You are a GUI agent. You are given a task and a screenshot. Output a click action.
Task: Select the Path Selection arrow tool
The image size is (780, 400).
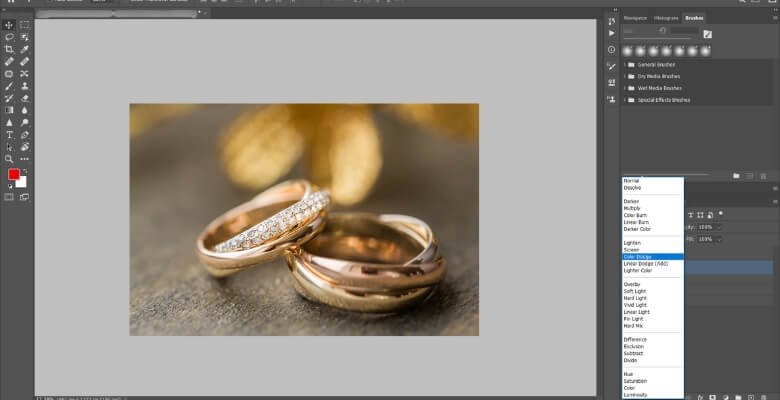tap(9, 147)
